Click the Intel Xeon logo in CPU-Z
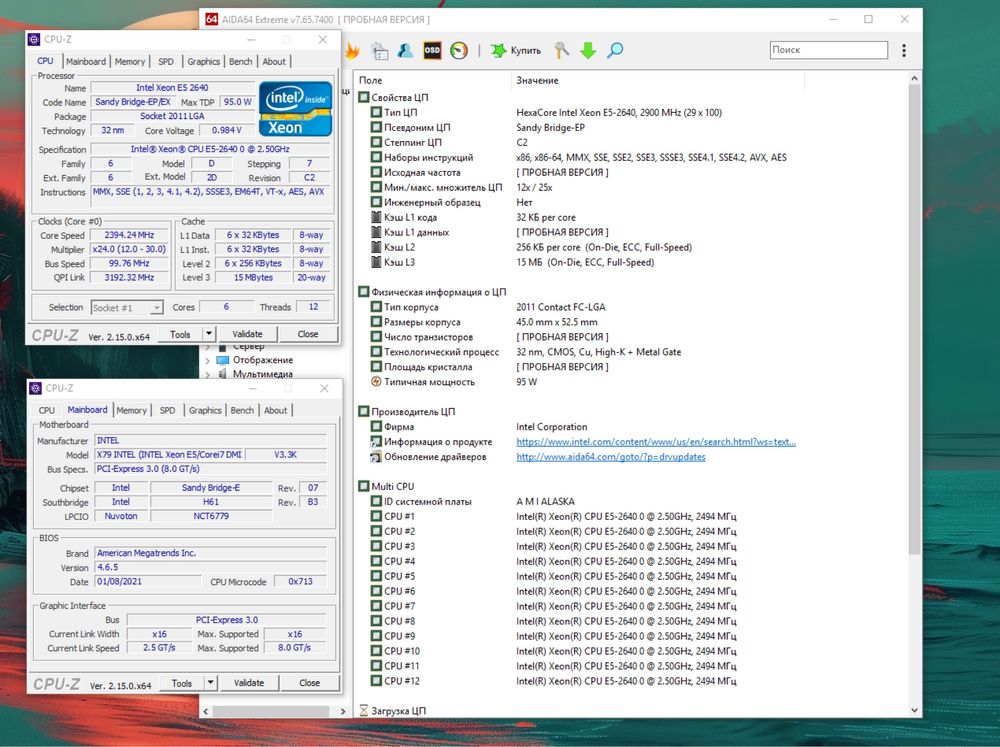1000x747 pixels. tap(295, 108)
